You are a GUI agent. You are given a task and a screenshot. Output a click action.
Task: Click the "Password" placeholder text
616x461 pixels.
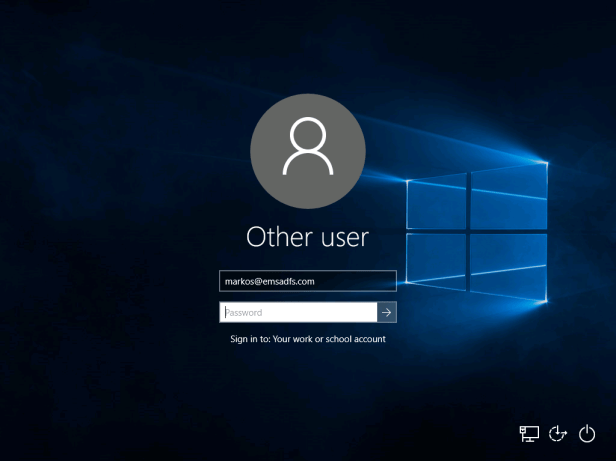coord(243,312)
